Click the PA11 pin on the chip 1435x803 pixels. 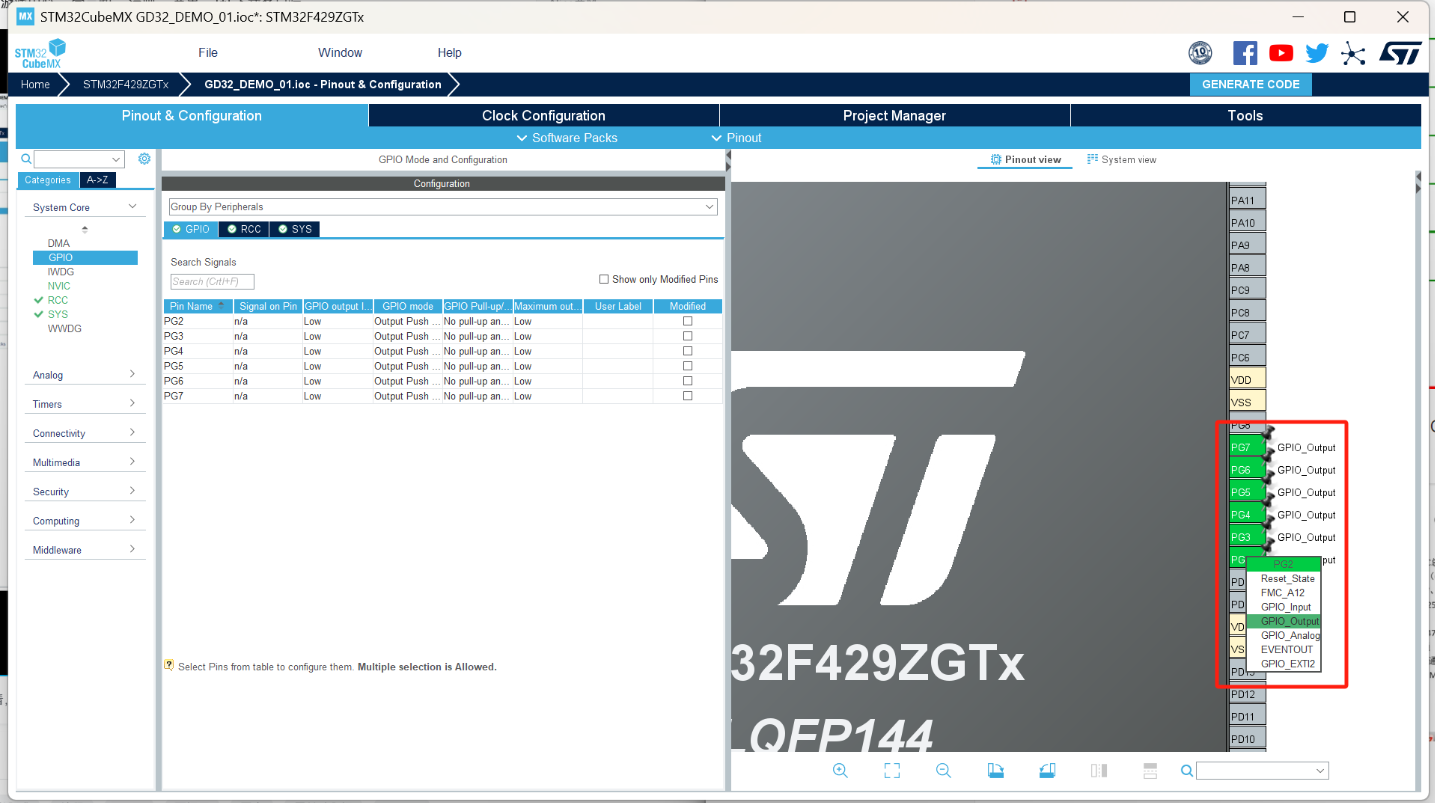tap(1247, 200)
